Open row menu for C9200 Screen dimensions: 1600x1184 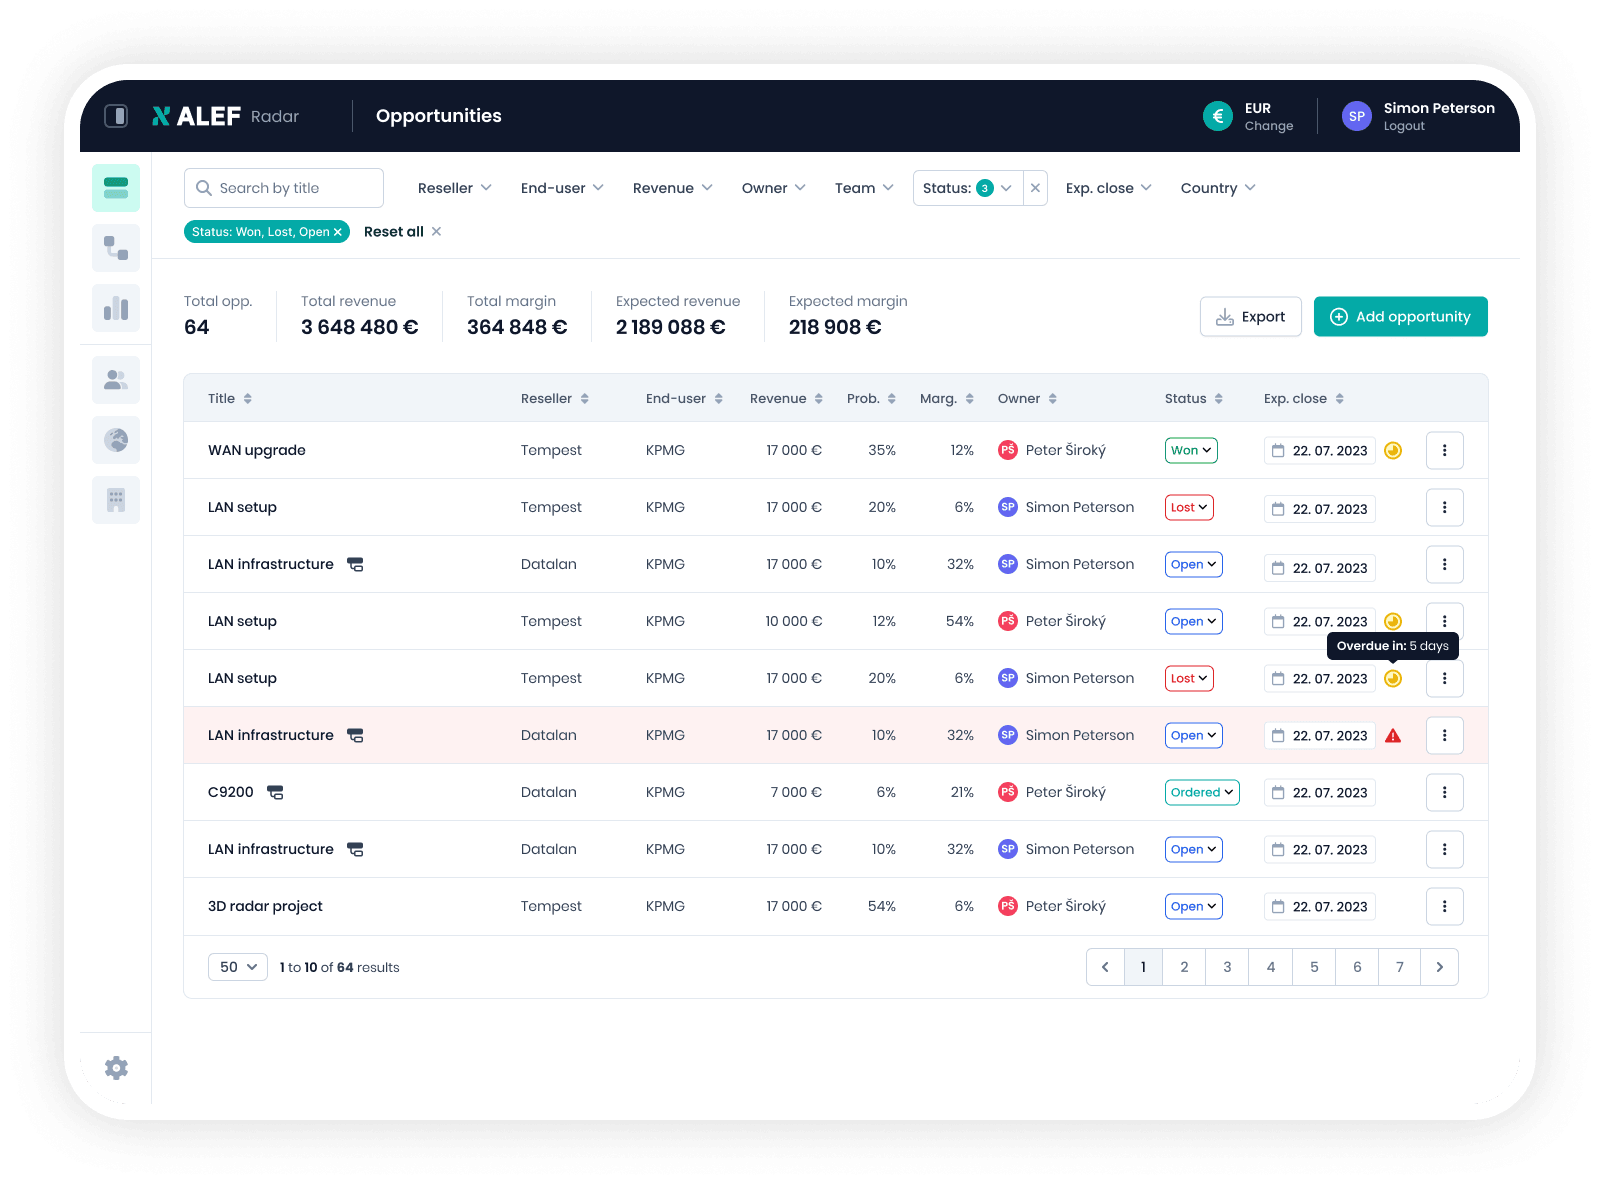click(x=1444, y=792)
